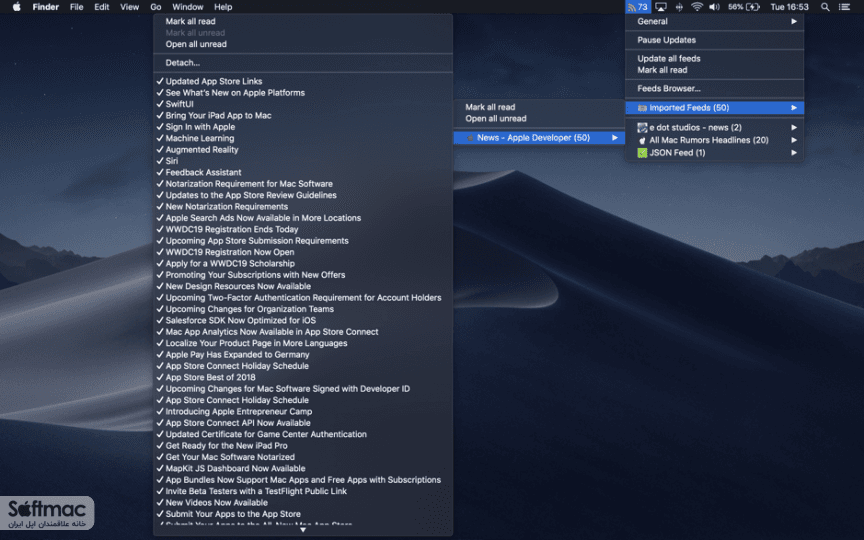Toggle read checkmark for Machine Learning
Screen dimensions: 864x540
pos(160,138)
